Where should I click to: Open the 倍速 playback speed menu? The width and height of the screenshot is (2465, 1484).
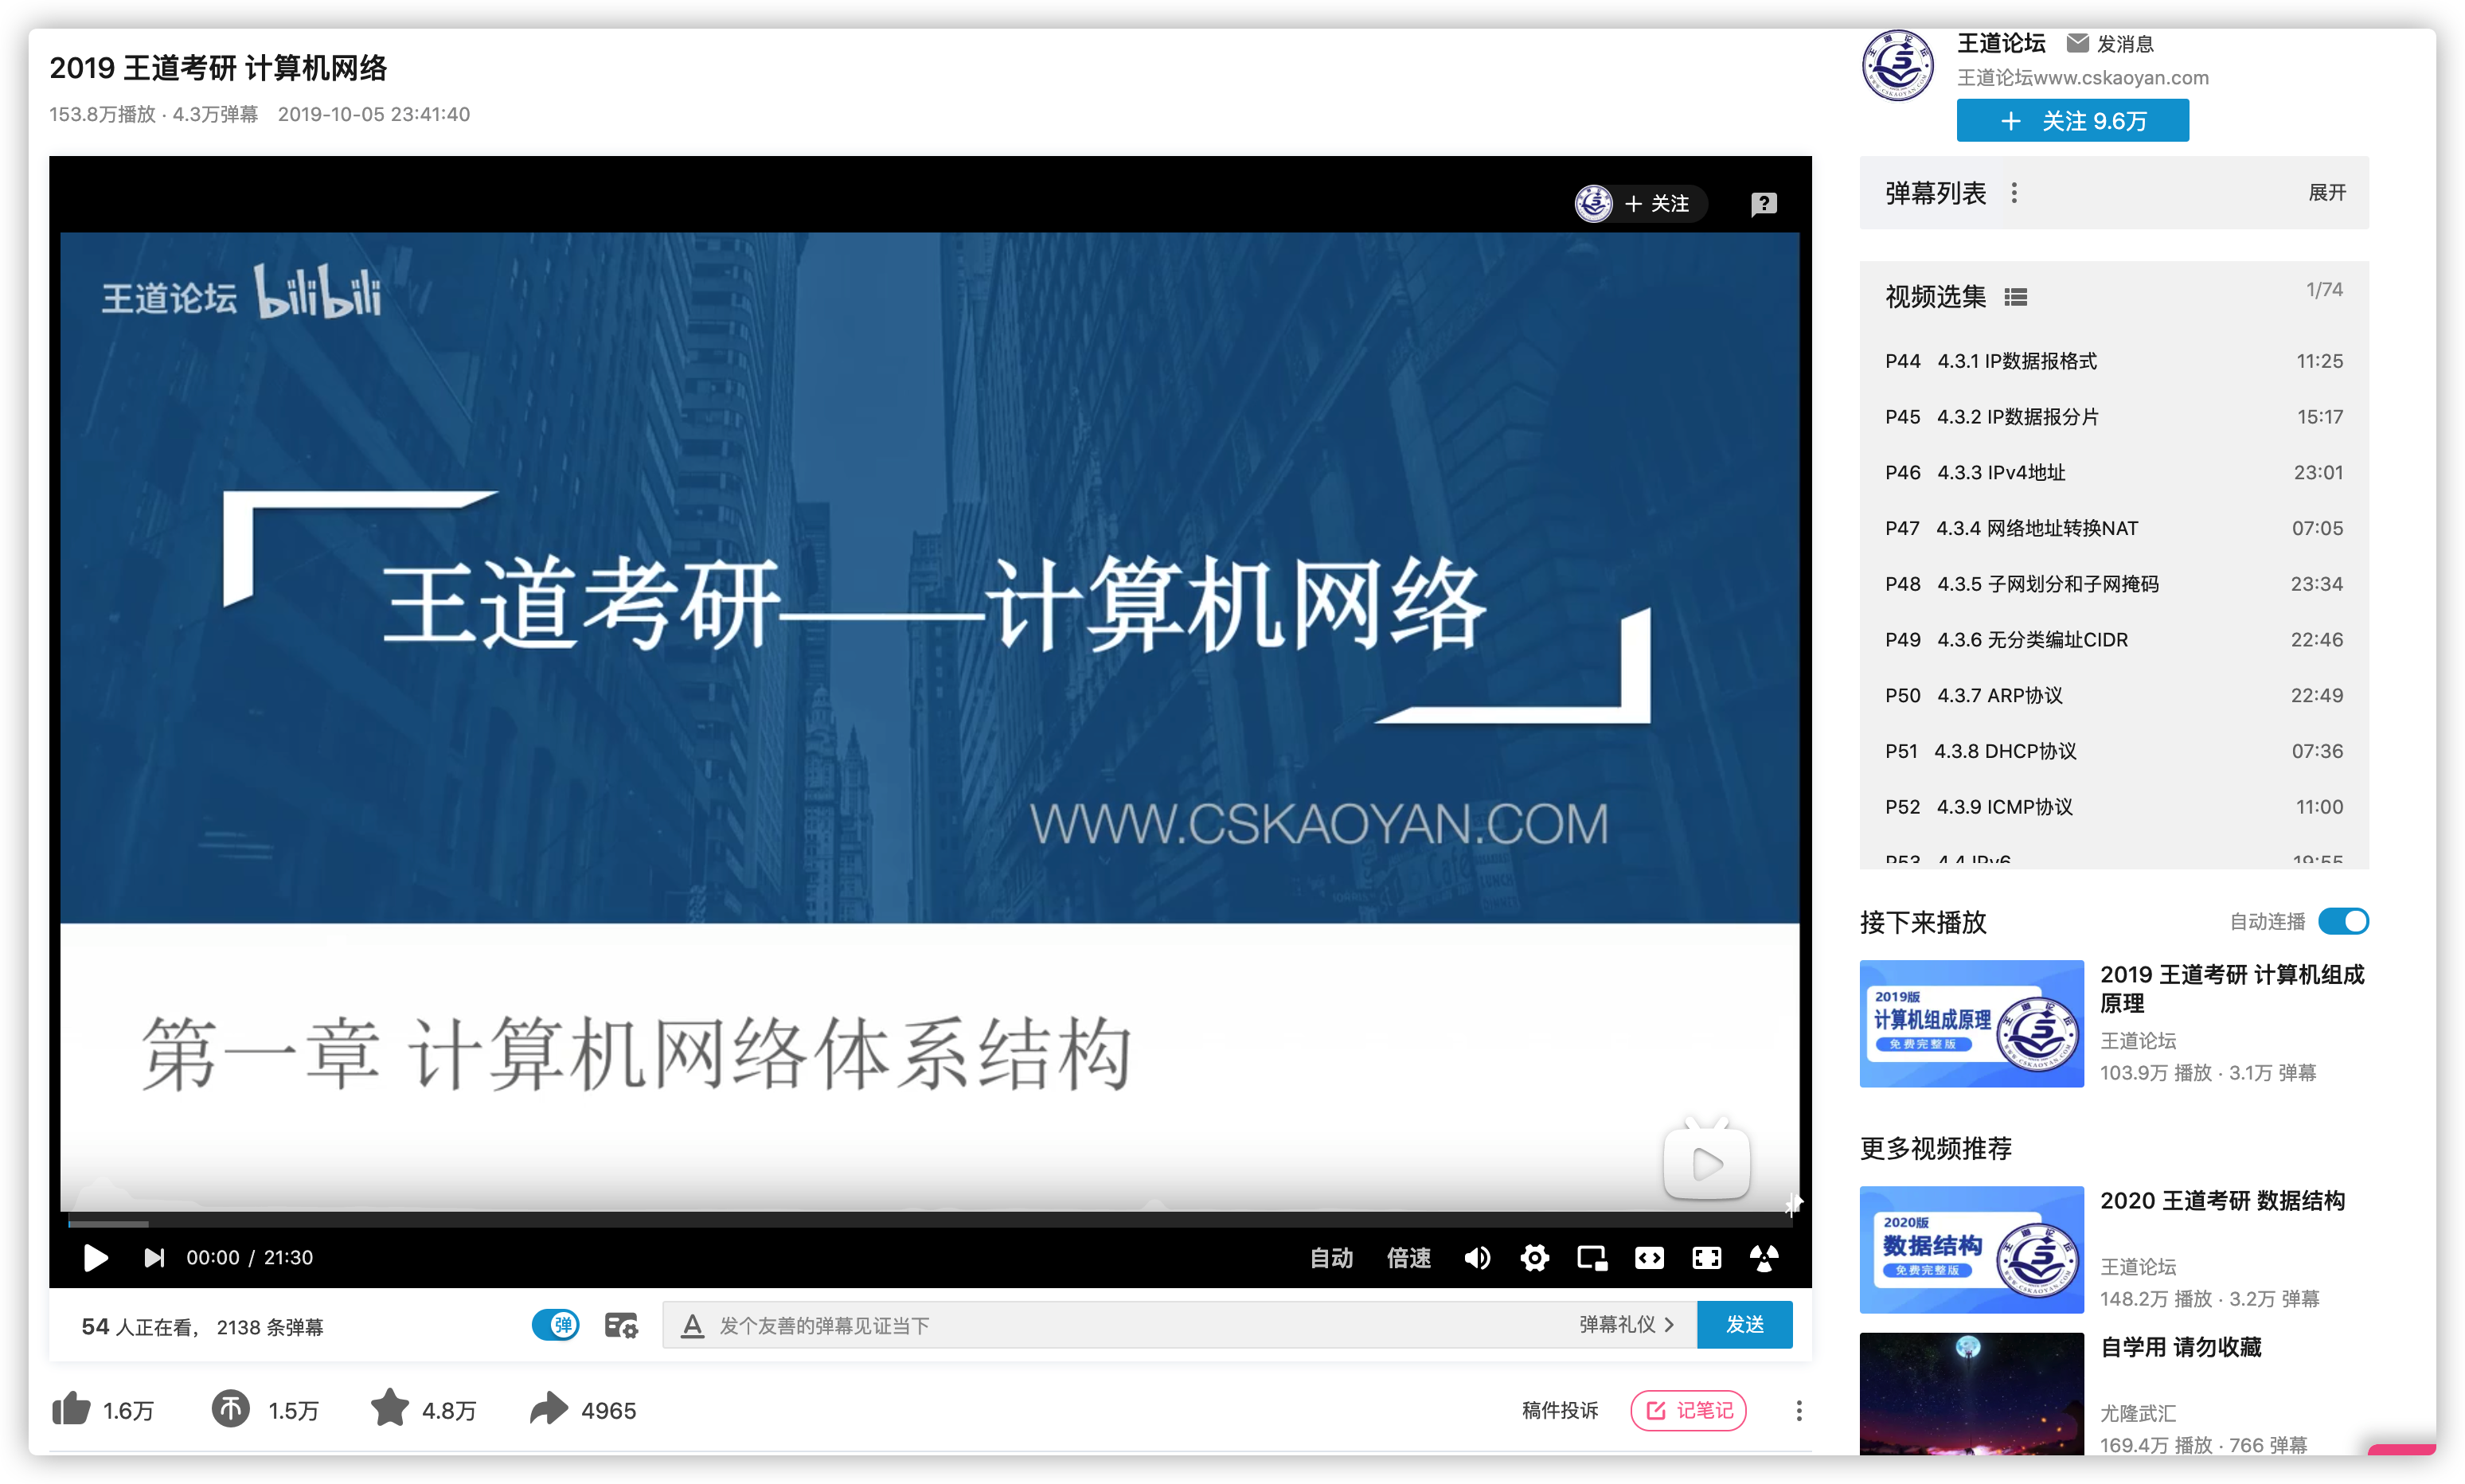(1408, 1257)
